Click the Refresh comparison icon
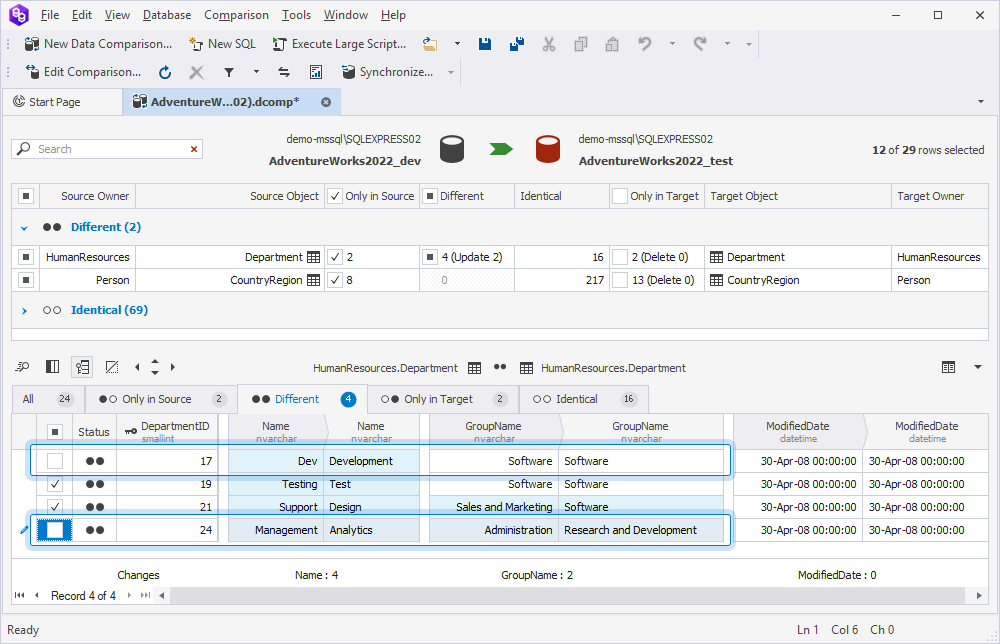Screen dimensions: 1000x644 coord(165,72)
